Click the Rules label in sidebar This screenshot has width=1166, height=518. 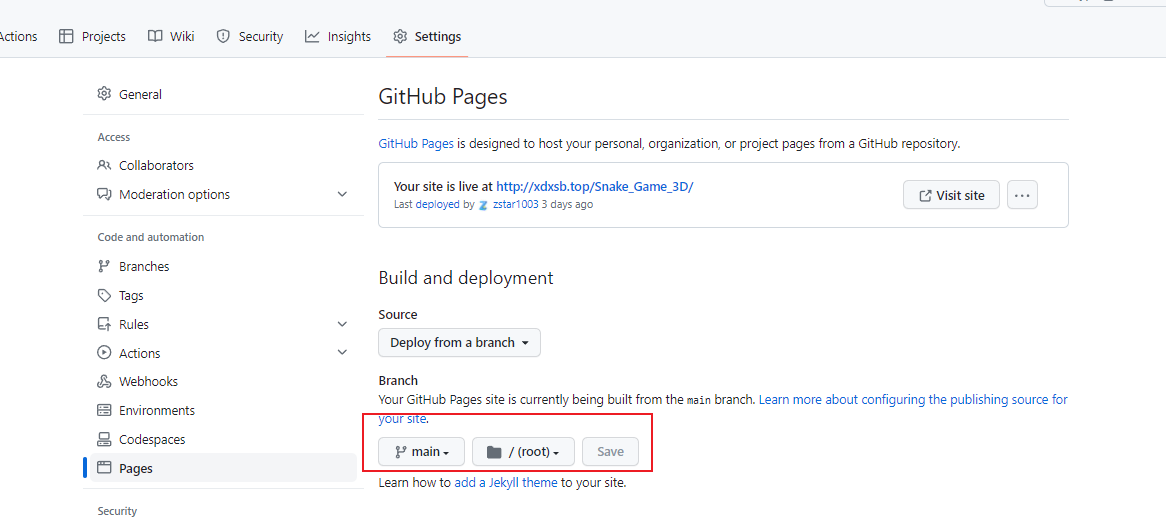coord(134,324)
